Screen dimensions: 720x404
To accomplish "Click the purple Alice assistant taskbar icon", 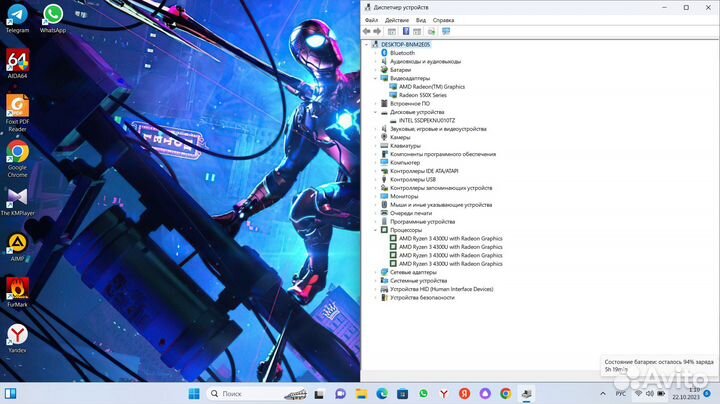I will (x=485, y=394).
